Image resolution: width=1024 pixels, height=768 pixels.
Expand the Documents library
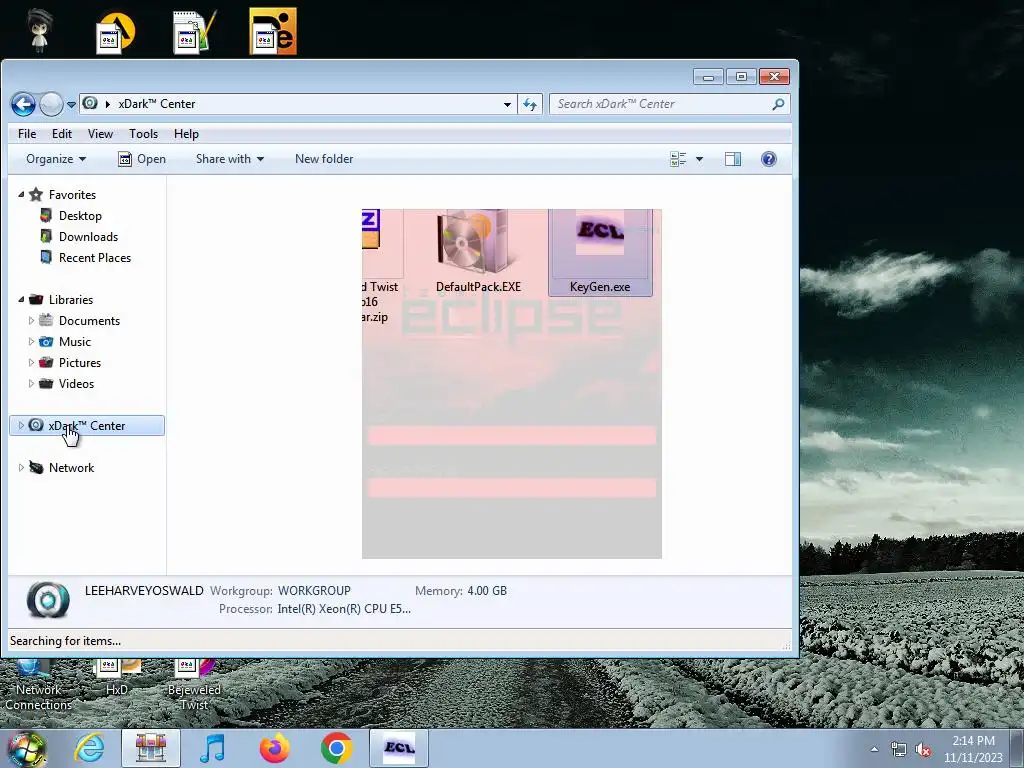tap(31, 321)
